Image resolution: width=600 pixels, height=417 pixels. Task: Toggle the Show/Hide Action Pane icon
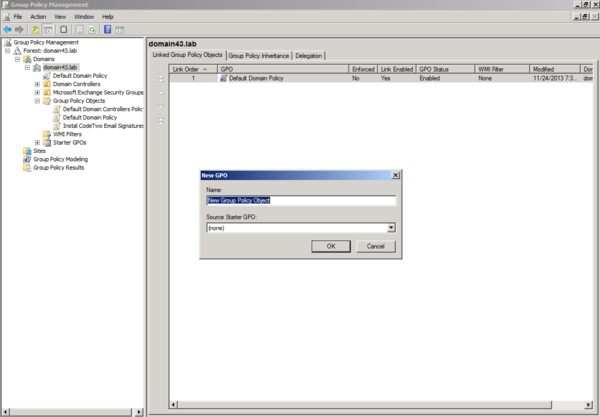120,29
